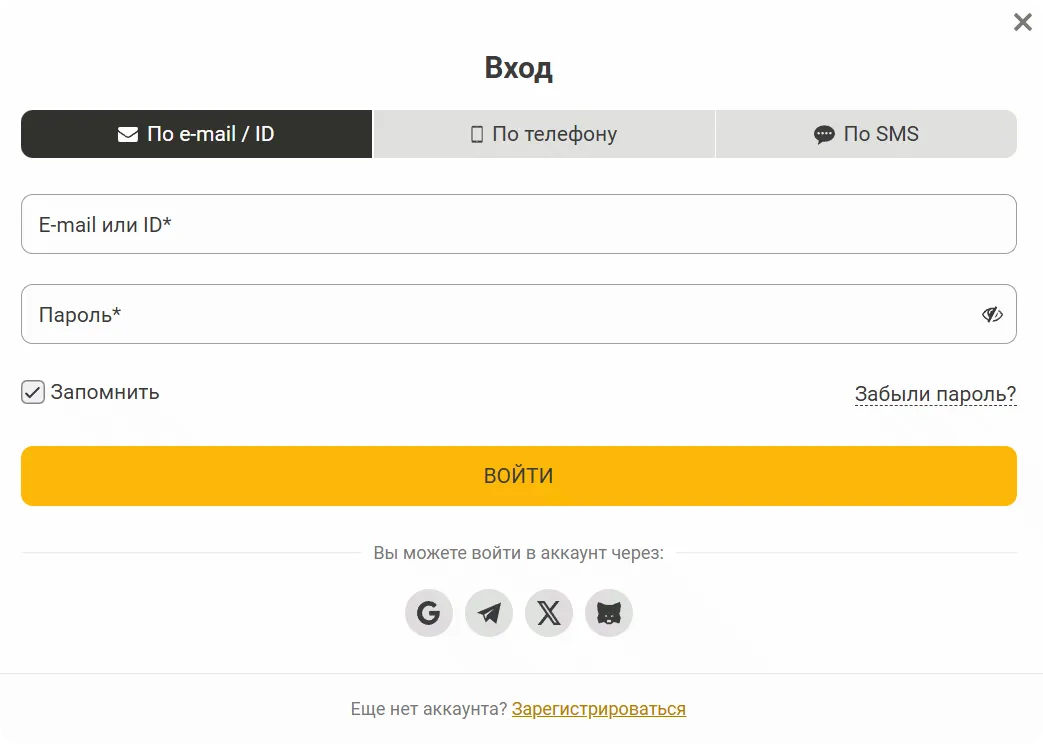The width and height of the screenshot is (1043, 744).
Task: Focus the E-mail или ID field
Action: click(518, 224)
